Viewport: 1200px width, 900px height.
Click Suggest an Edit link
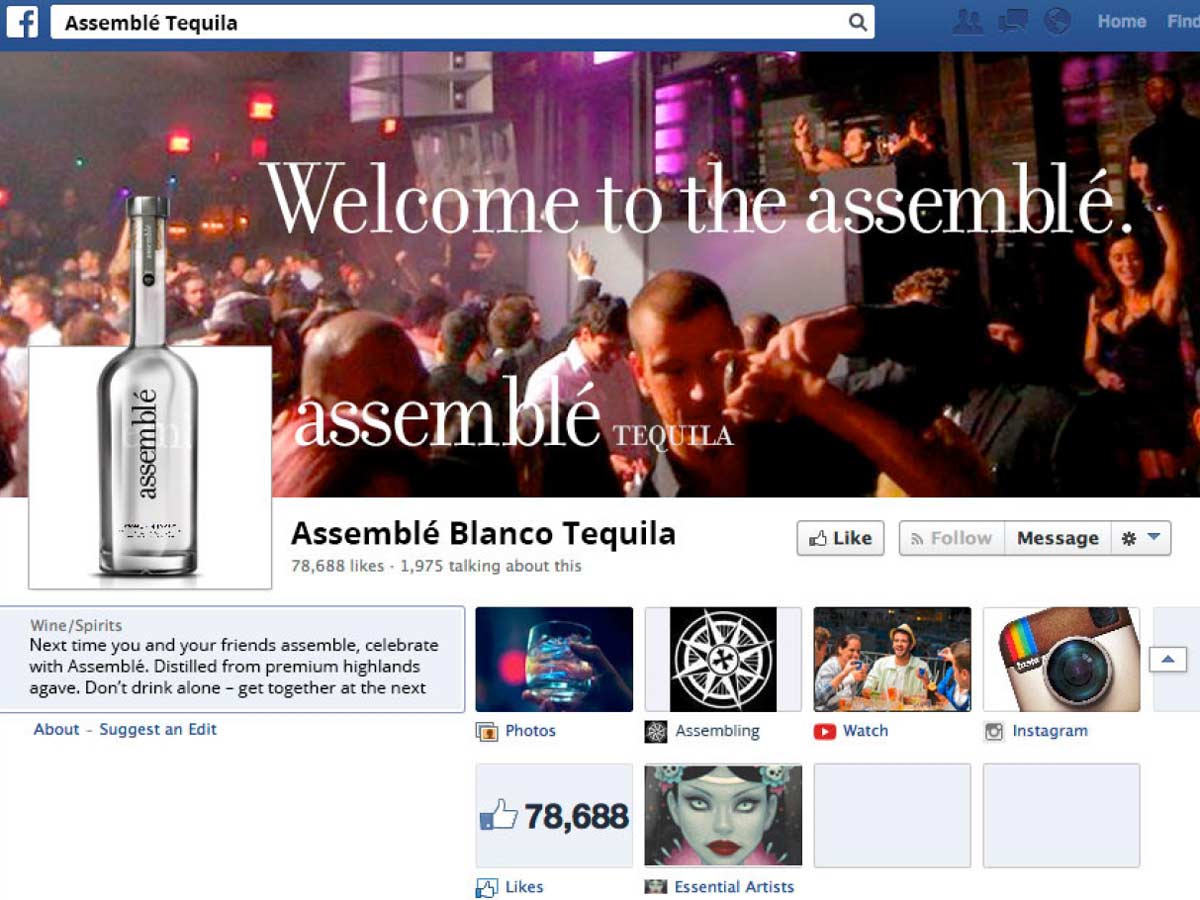158,729
